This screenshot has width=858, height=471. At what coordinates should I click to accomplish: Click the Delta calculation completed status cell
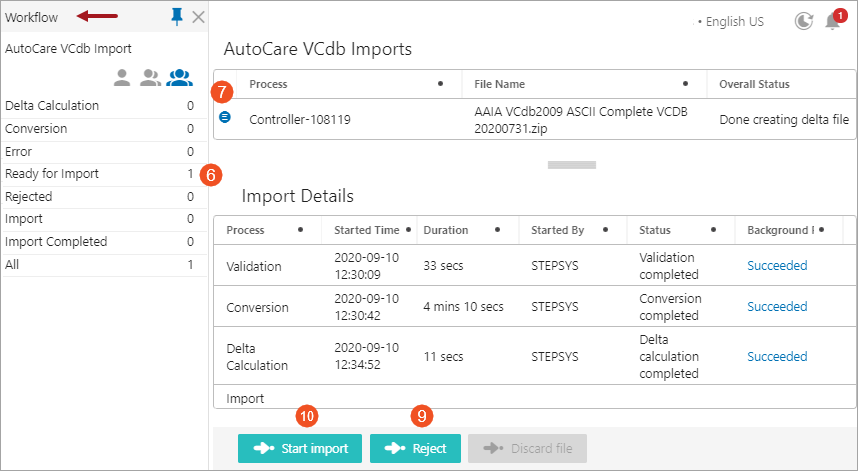669,356
